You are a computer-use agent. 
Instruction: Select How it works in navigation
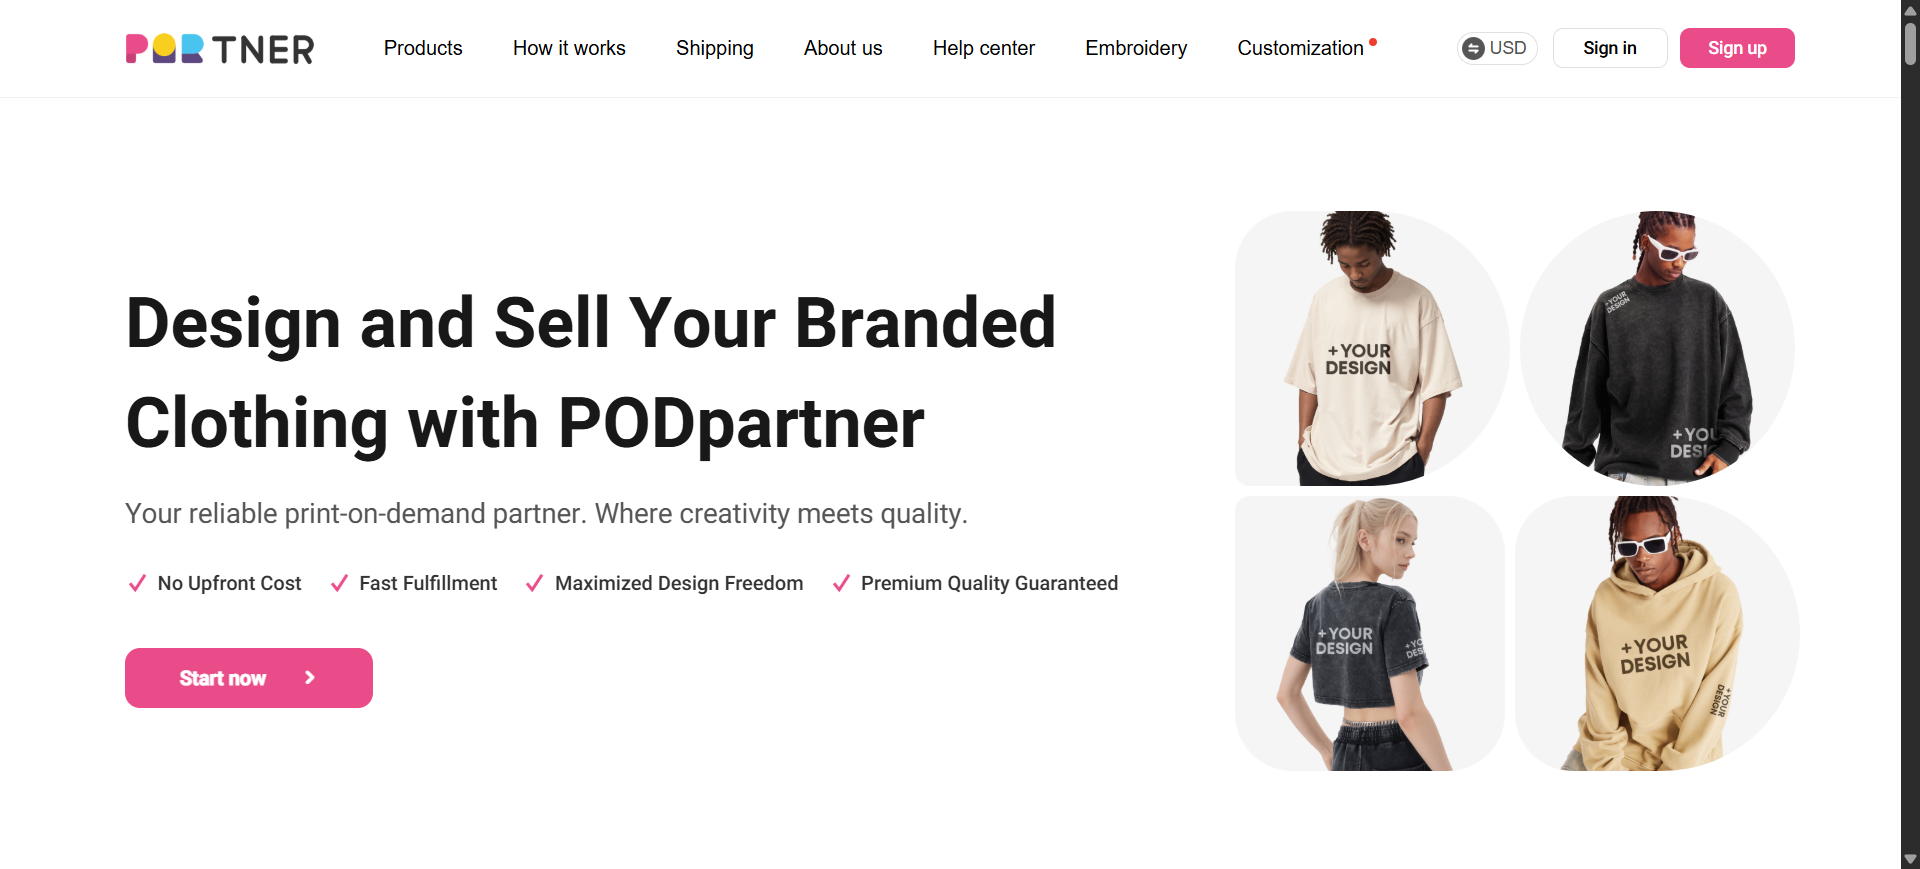[x=568, y=48]
